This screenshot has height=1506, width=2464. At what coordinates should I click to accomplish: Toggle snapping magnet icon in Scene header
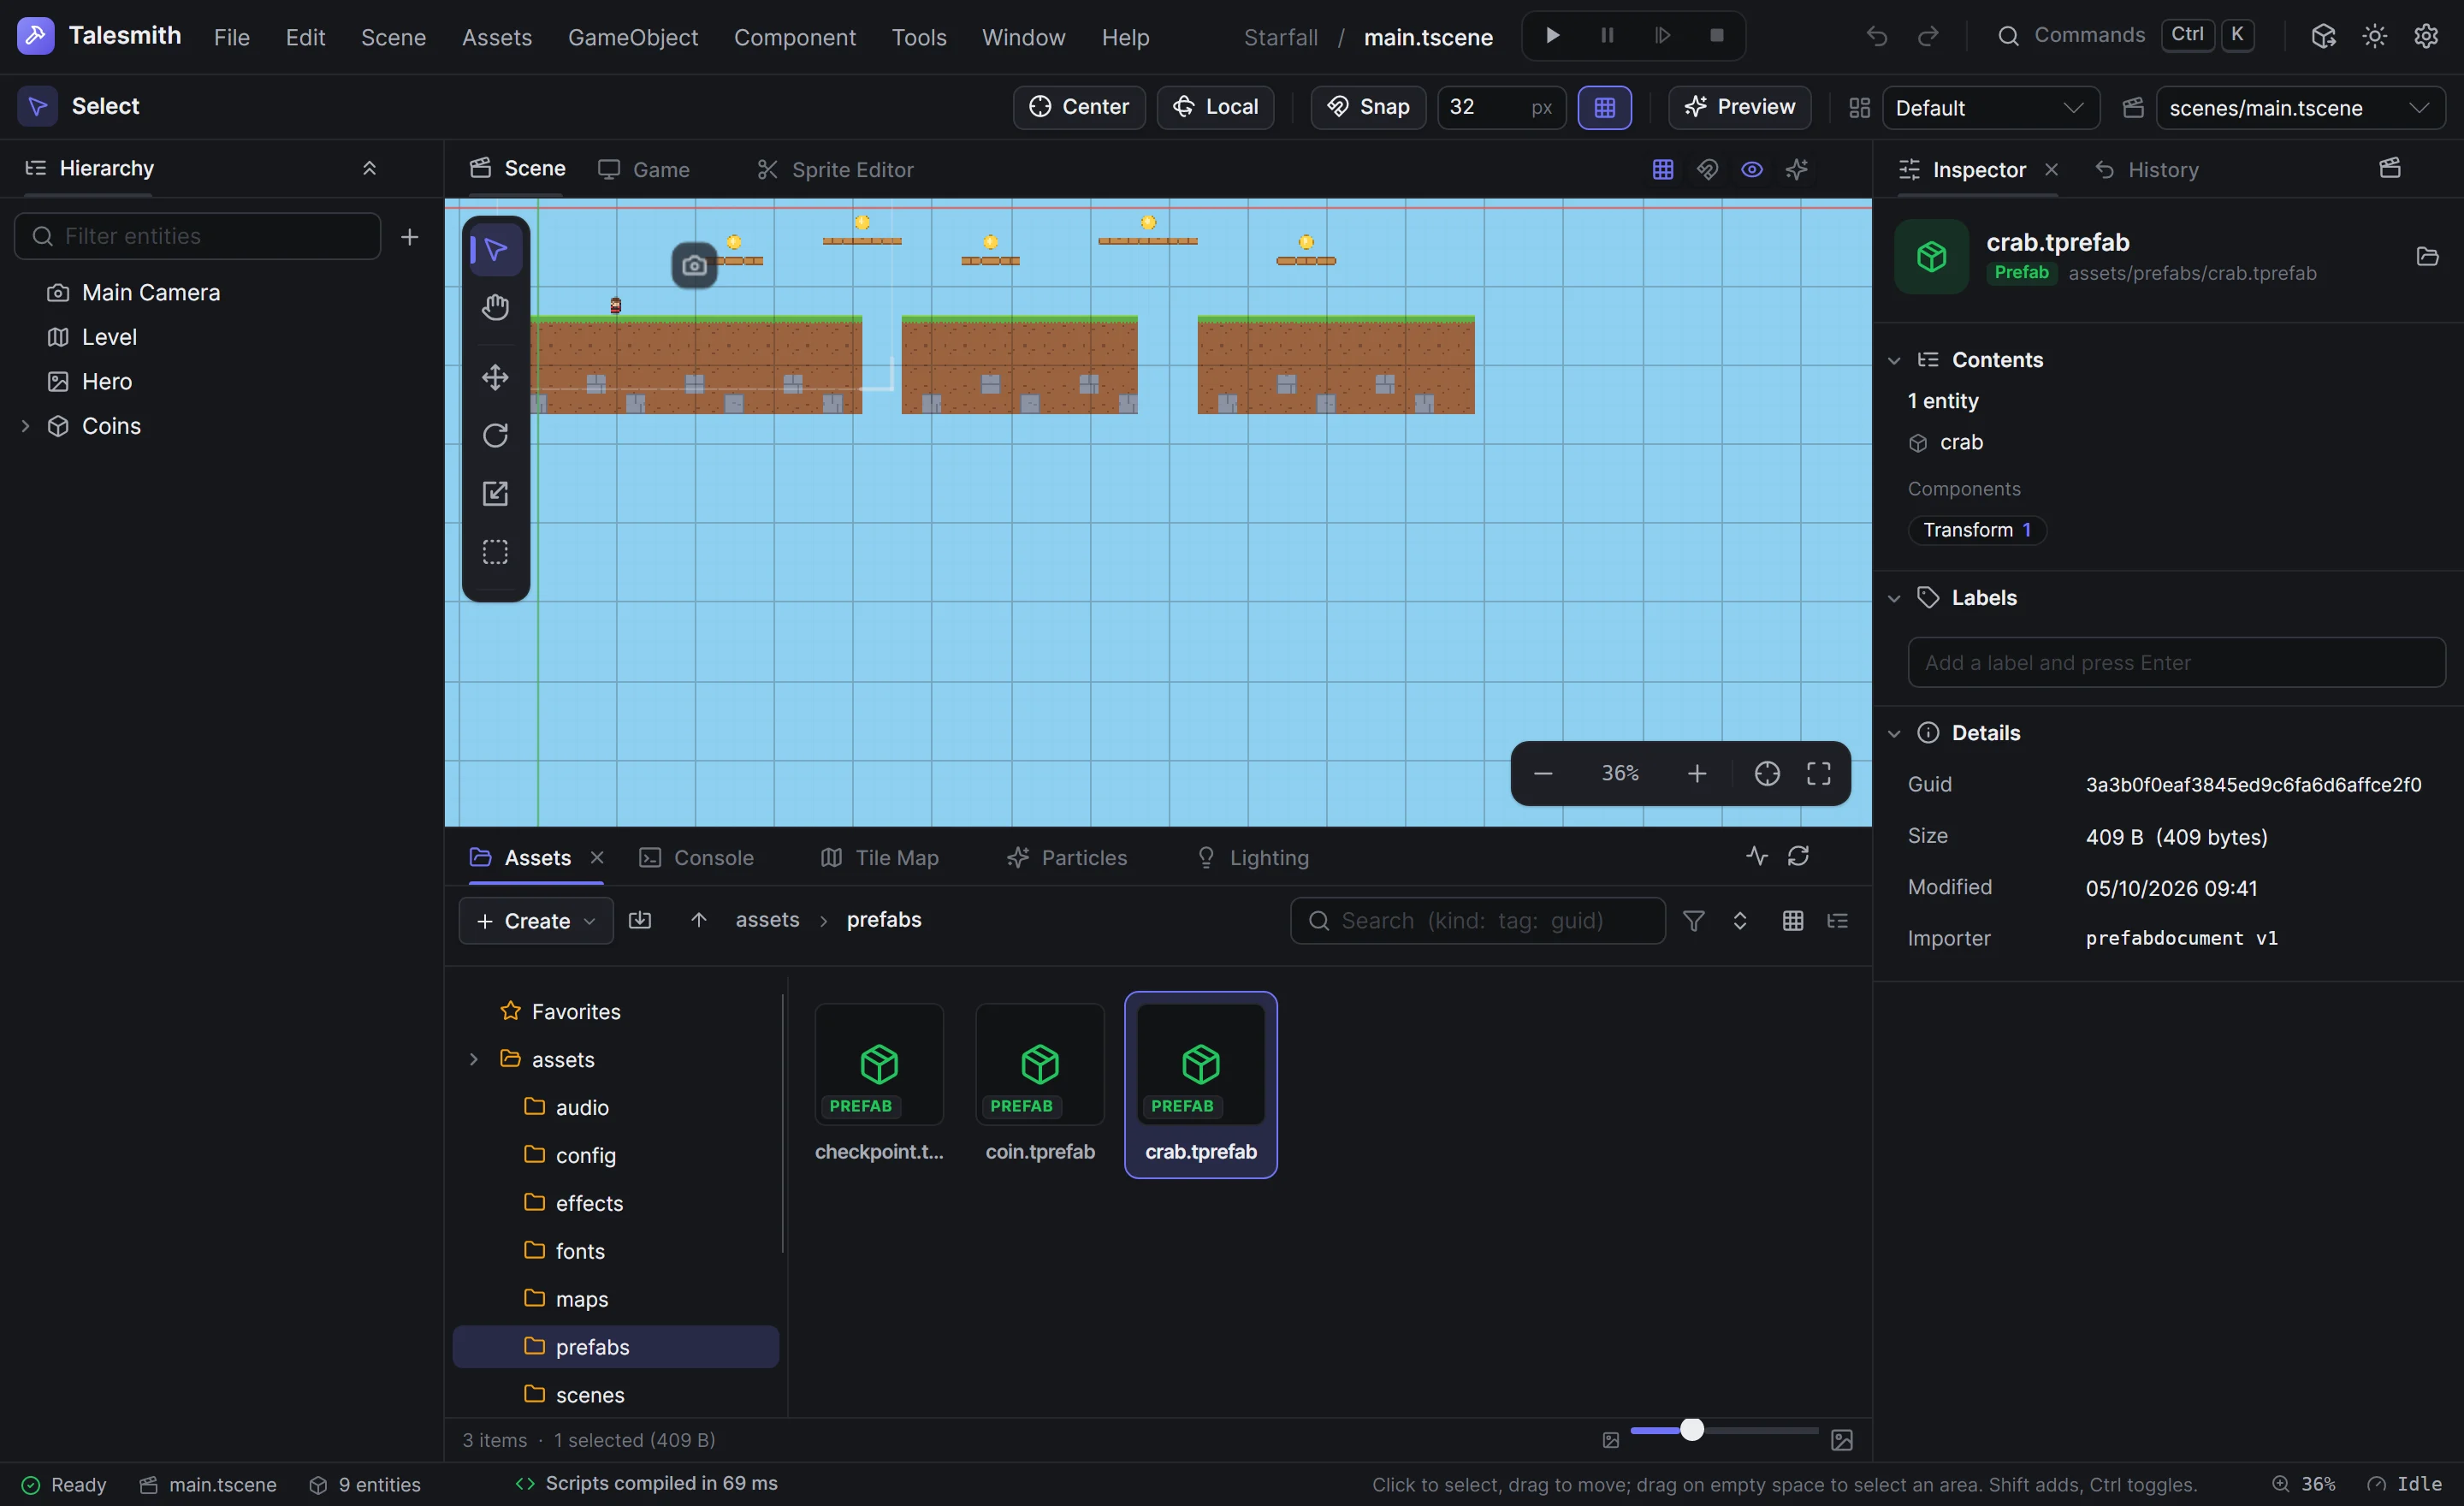tap(1707, 169)
